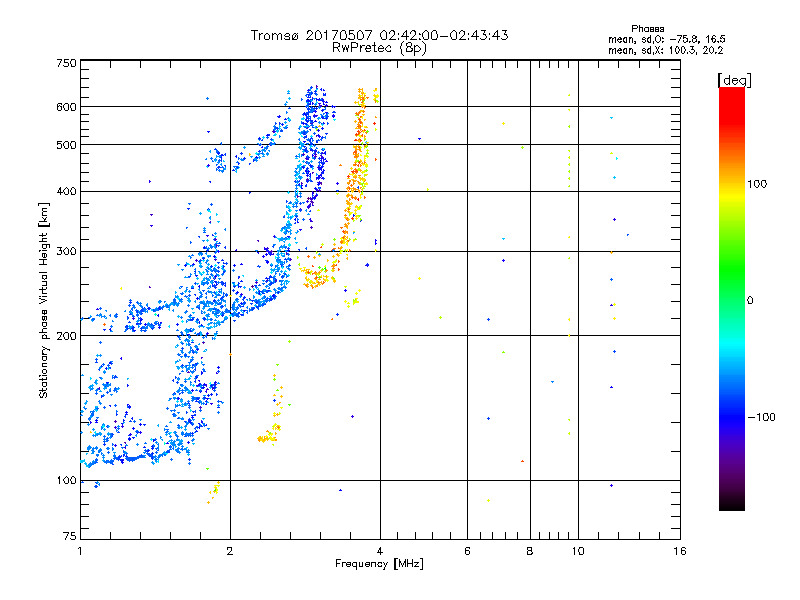Image resolution: width=800 pixels, height=600 pixels.
Task: Click the y-axis tick label '600'
Action: click(66, 107)
